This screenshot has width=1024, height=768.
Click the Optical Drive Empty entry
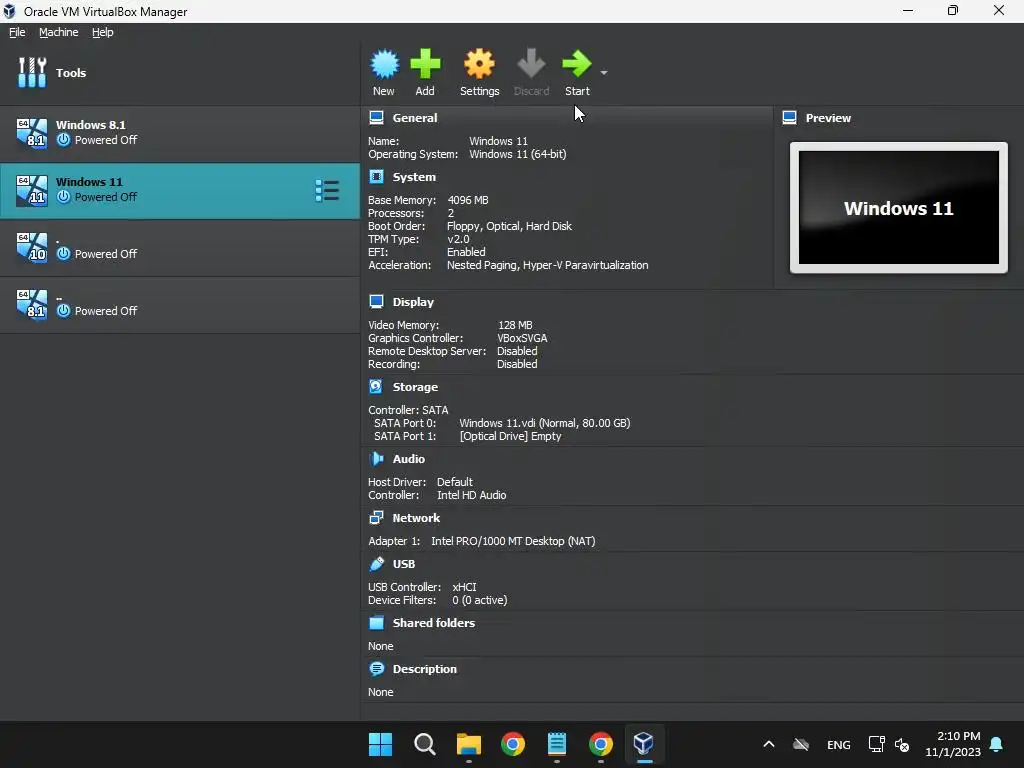click(510, 436)
